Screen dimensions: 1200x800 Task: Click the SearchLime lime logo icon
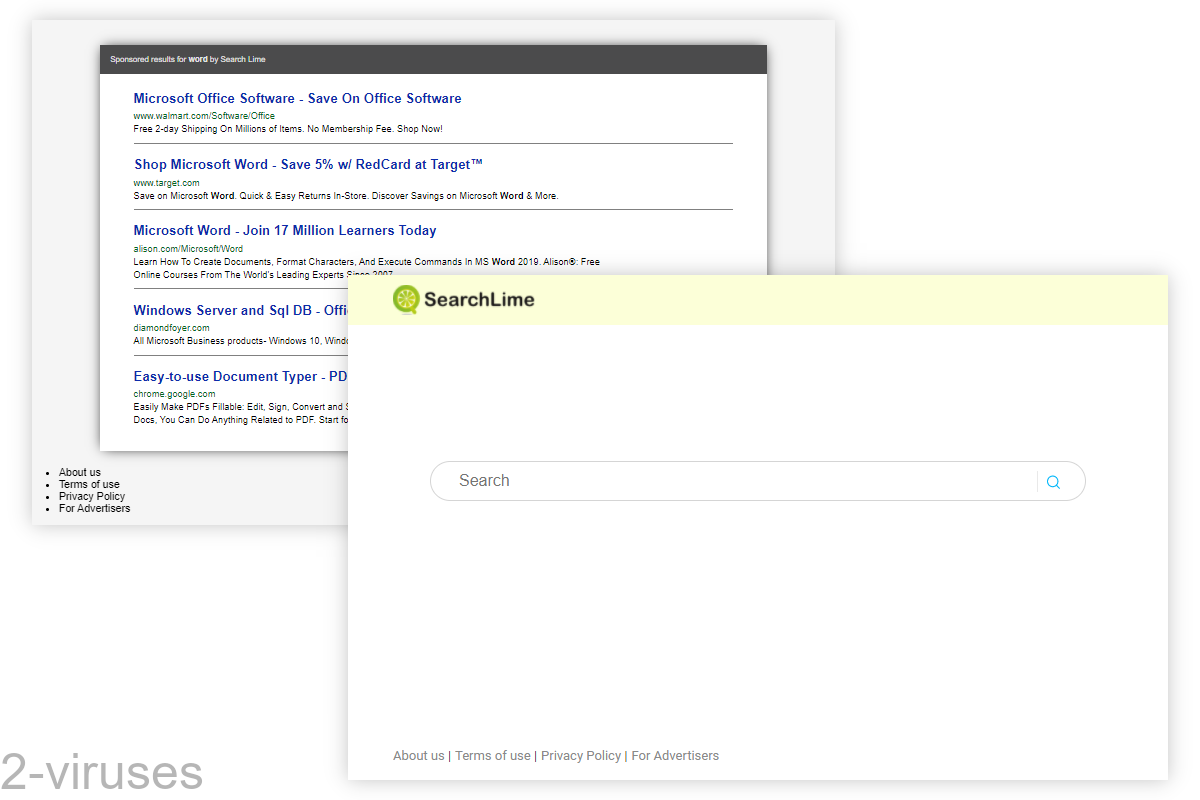point(406,298)
